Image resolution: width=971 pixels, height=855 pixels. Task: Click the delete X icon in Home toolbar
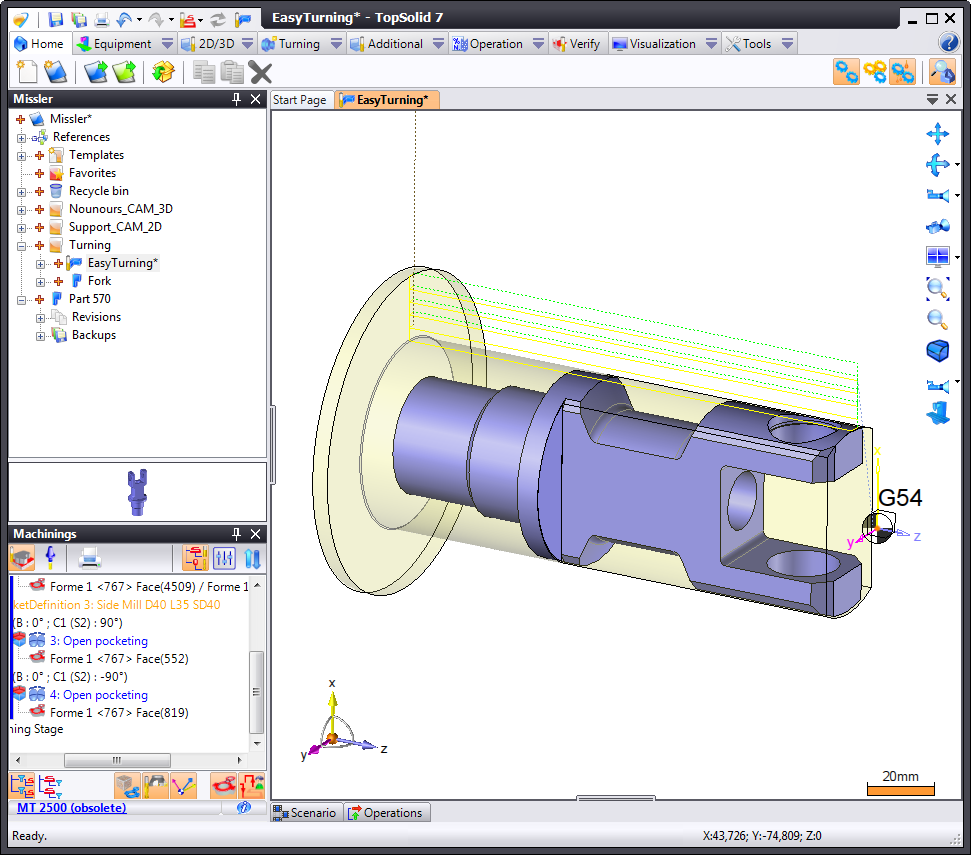(x=261, y=71)
